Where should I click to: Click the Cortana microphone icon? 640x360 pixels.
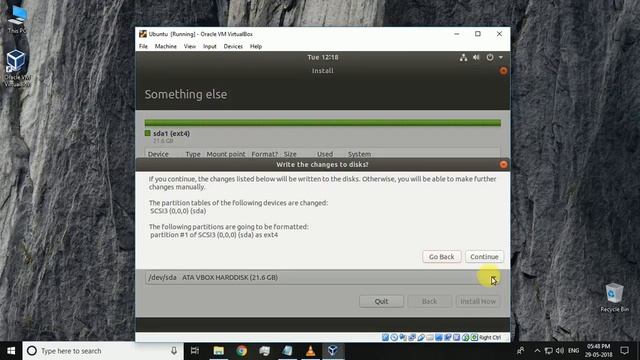pyautogui.click(x=174, y=351)
